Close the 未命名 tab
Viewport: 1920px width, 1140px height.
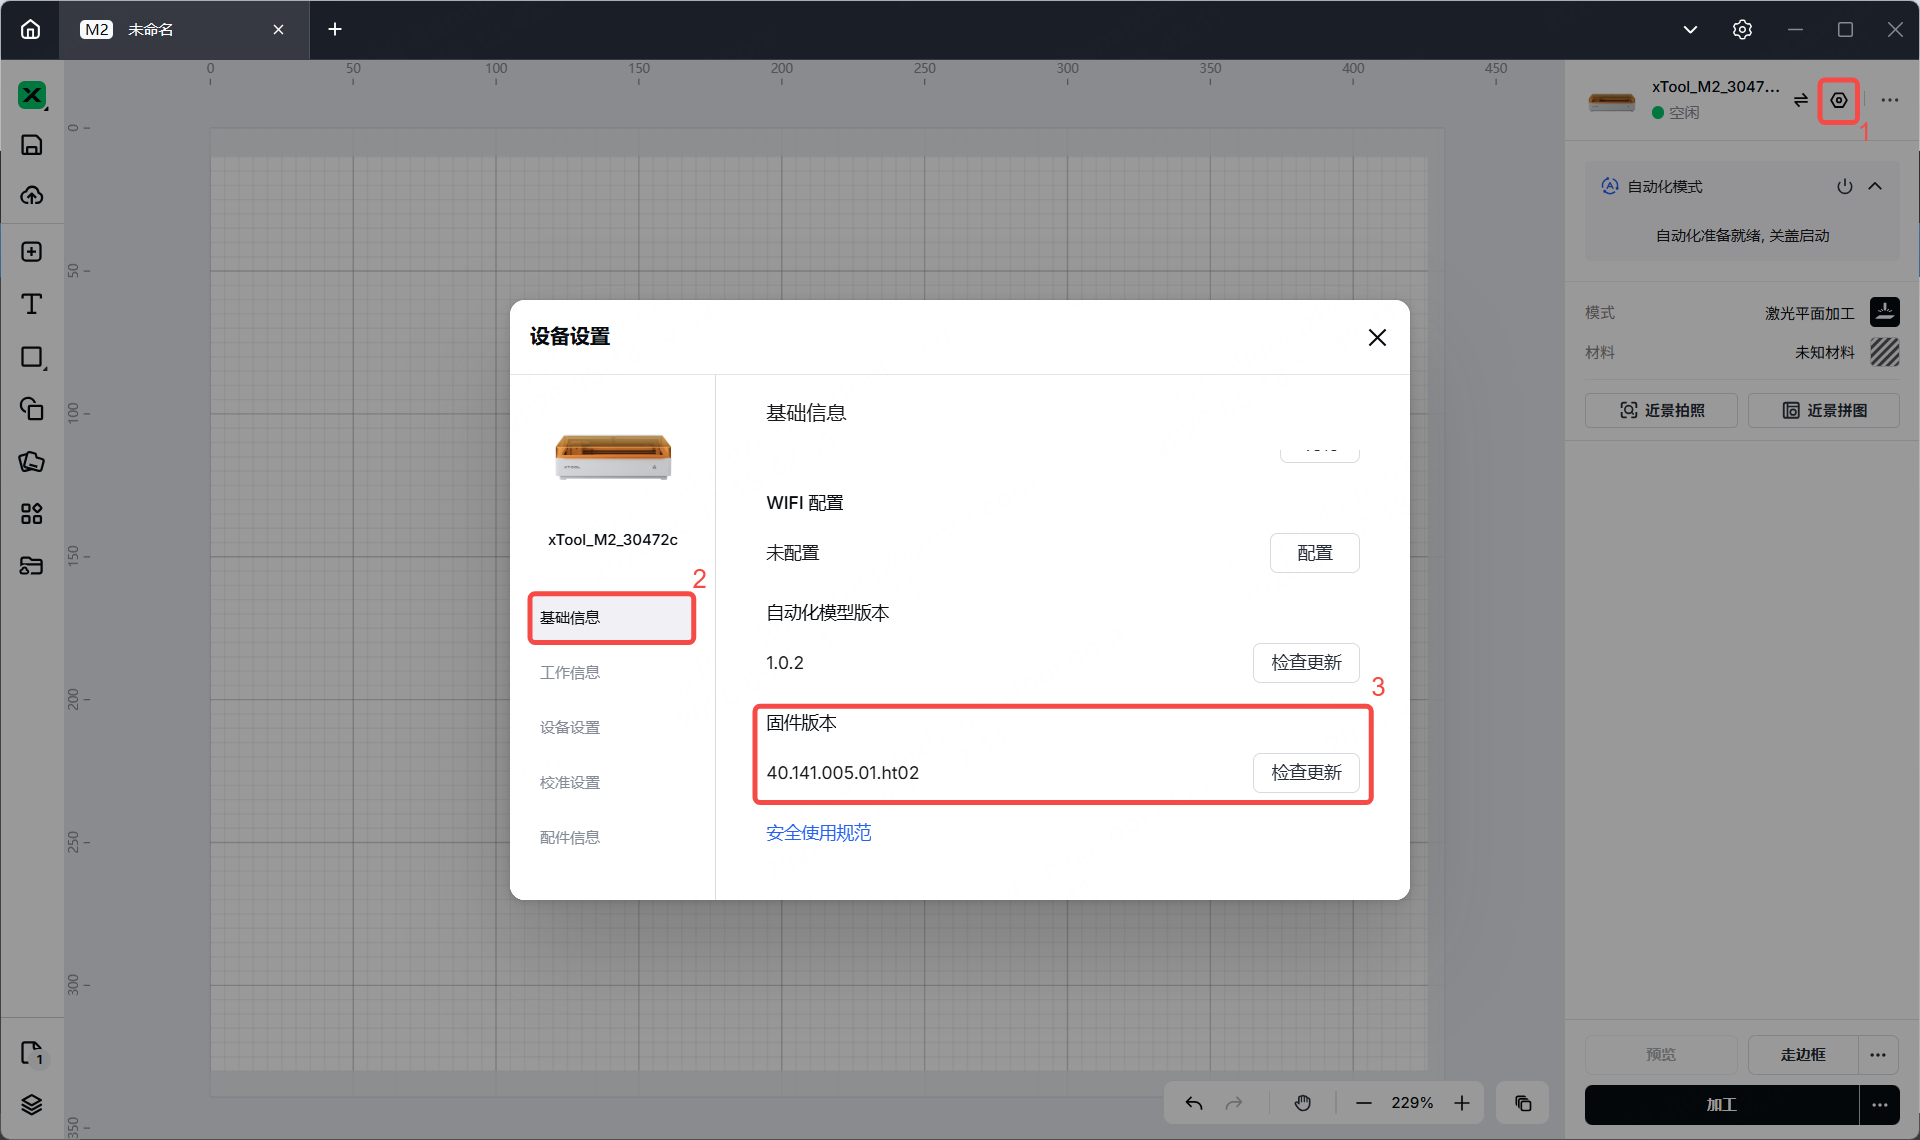click(278, 30)
